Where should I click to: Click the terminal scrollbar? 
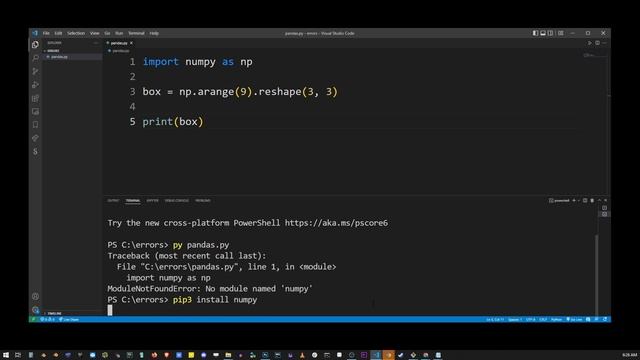pos(596,274)
